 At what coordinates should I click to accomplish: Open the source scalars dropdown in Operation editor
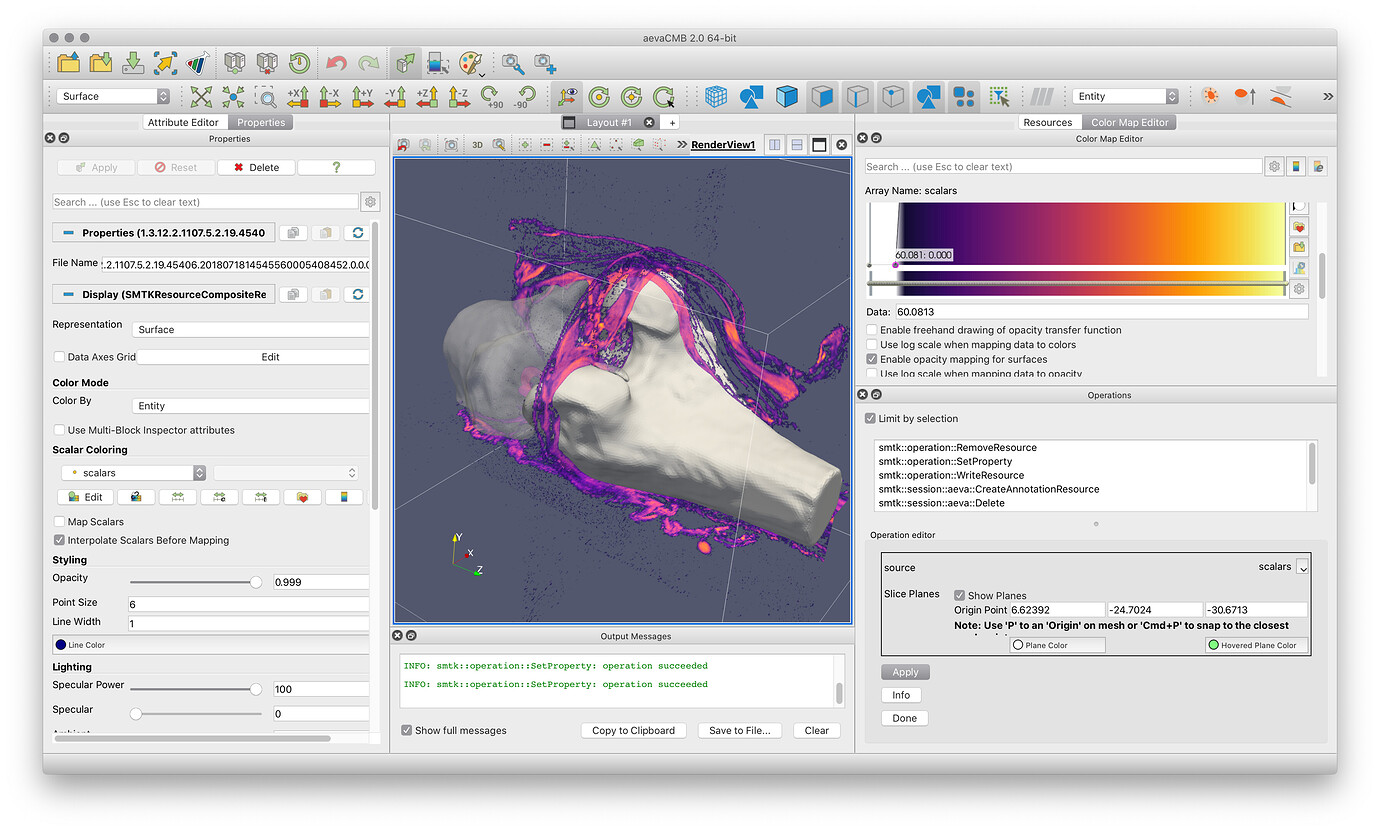click(x=1302, y=567)
